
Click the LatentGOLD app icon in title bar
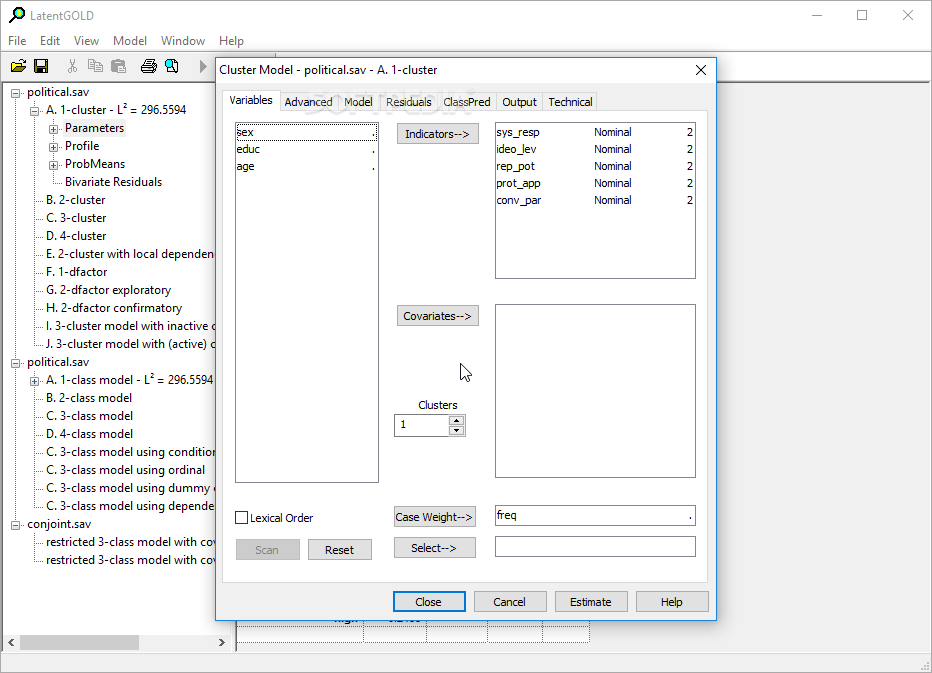(17, 15)
